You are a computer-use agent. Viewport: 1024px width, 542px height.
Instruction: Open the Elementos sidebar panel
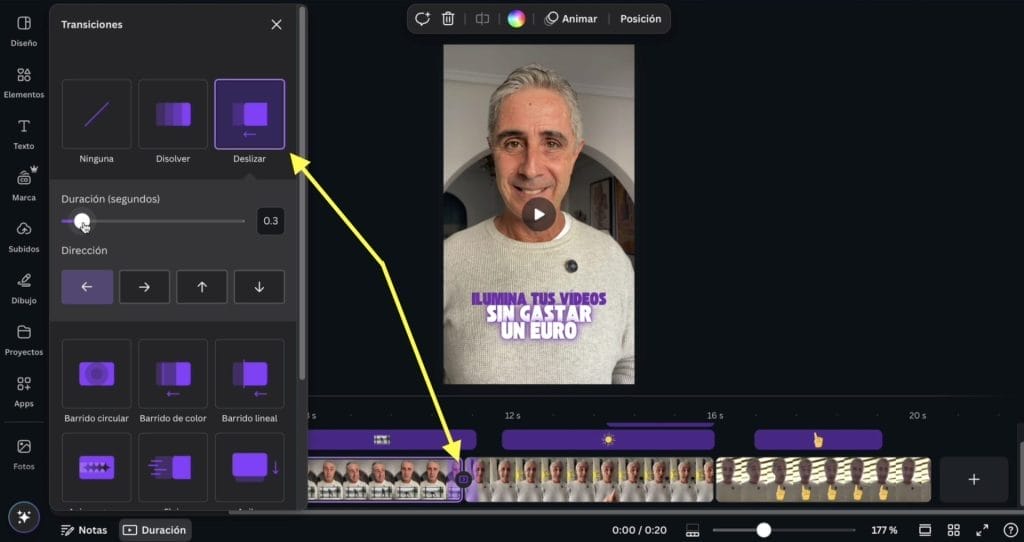[x=24, y=82]
